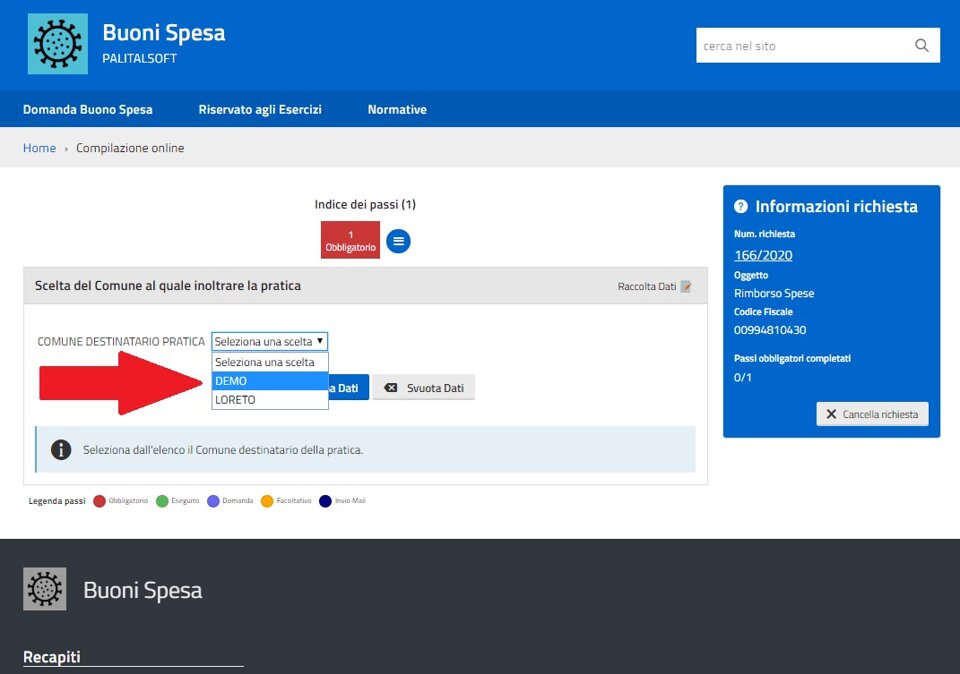960x674 pixels.
Task: Click the green Eseguito legend dot
Action: [x=162, y=501]
